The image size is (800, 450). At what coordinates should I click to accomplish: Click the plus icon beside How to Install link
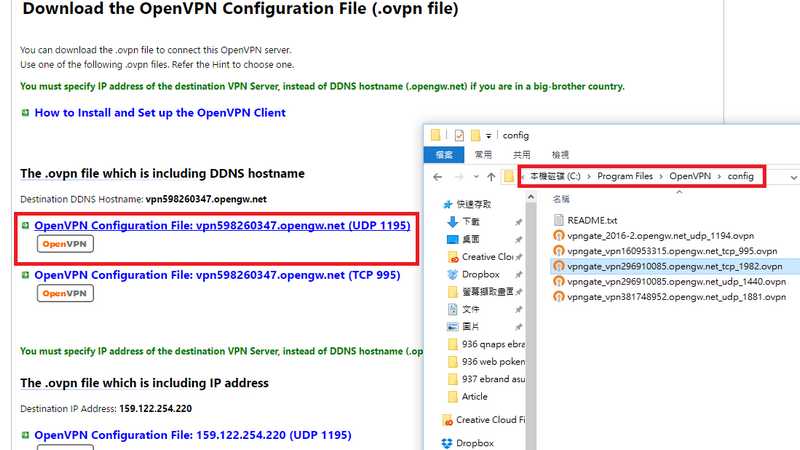pos(25,113)
